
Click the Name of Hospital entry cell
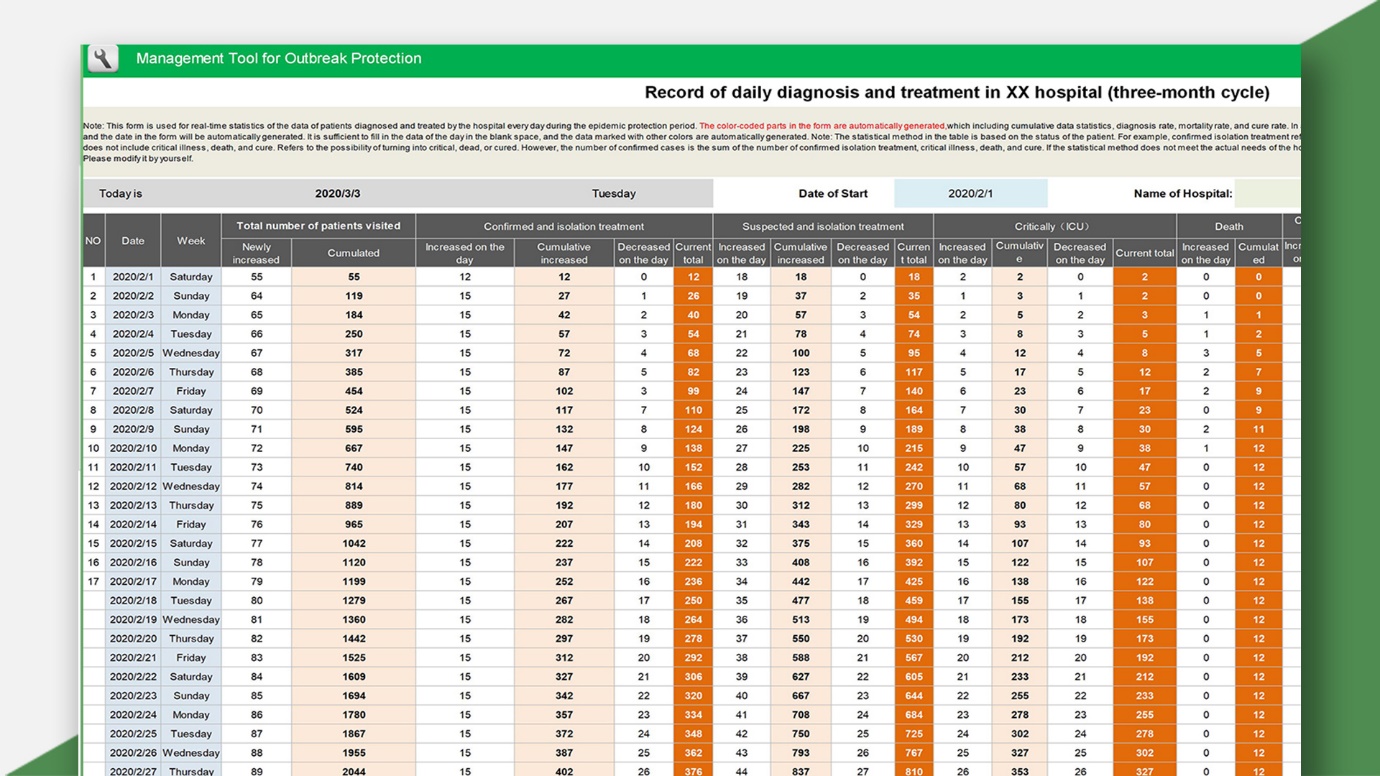(1267, 194)
